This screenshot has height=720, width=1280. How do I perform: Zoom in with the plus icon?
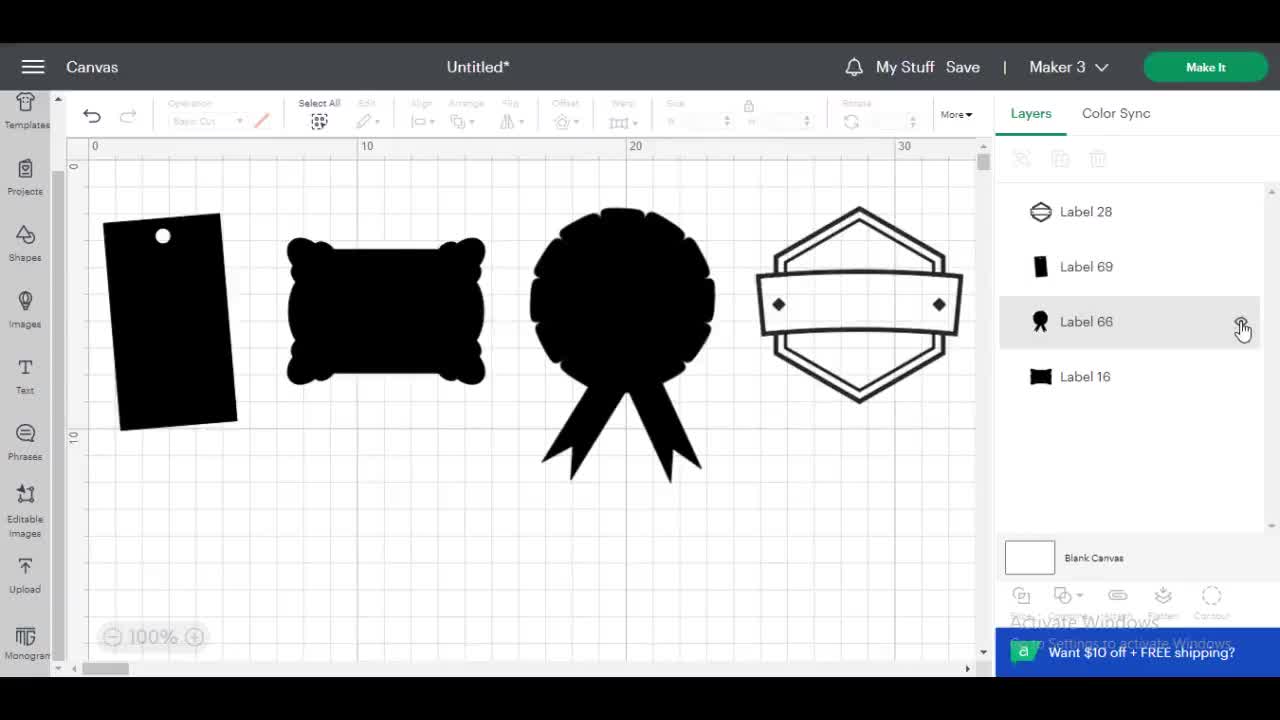[195, 637]
